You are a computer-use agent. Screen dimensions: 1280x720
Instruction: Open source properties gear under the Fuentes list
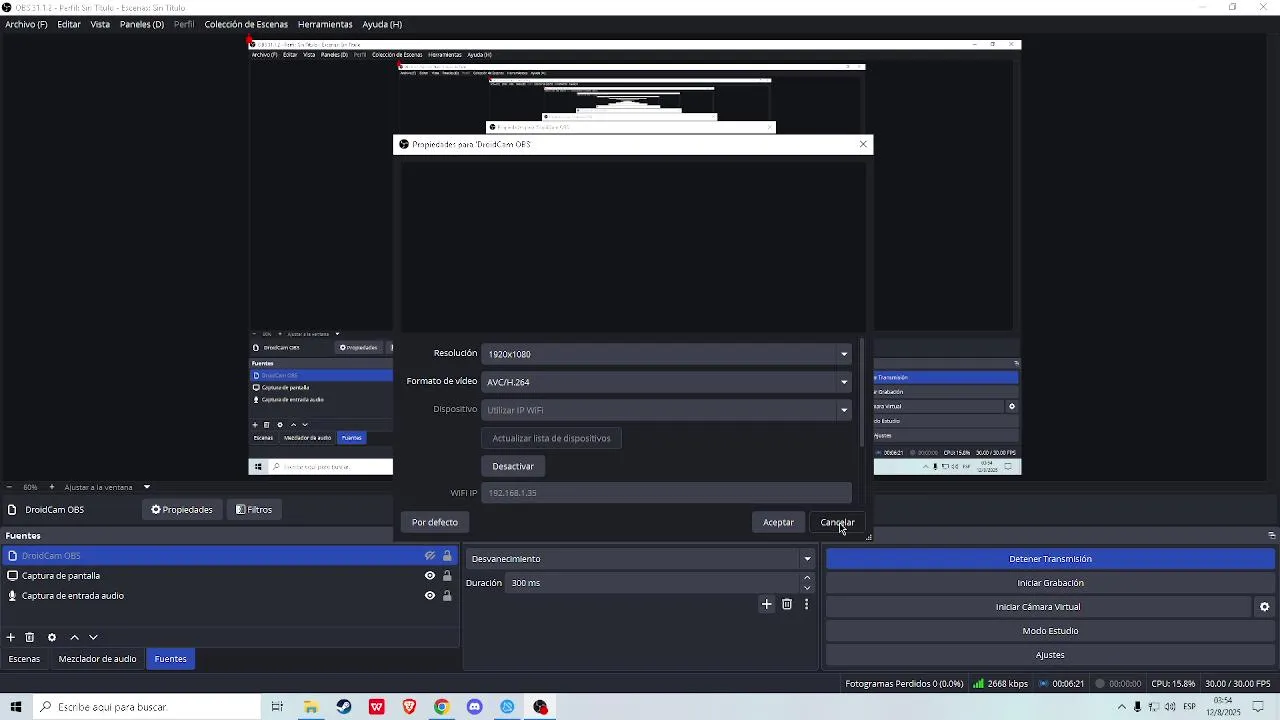(x=52, y=637)
